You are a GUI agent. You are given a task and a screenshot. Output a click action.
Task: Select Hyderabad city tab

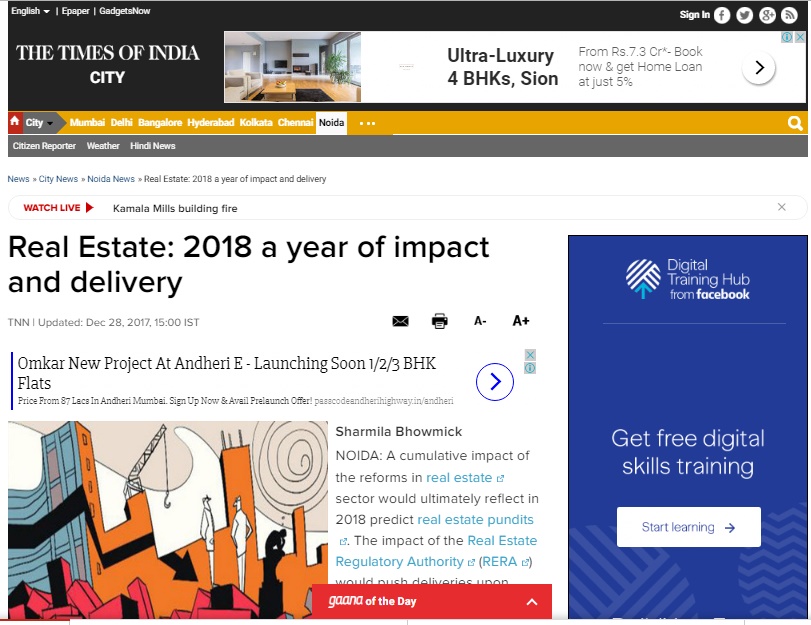tap(211, 123)
